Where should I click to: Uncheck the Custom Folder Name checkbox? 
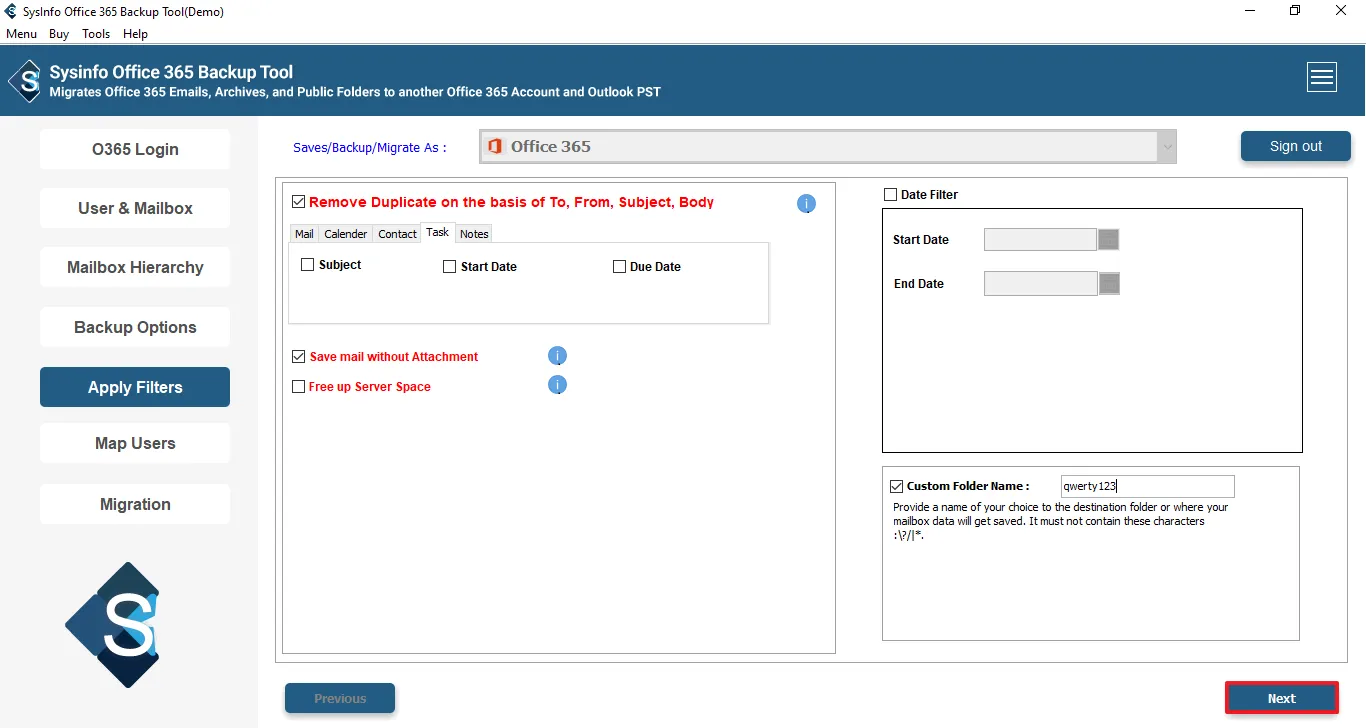tap(896, 487)
